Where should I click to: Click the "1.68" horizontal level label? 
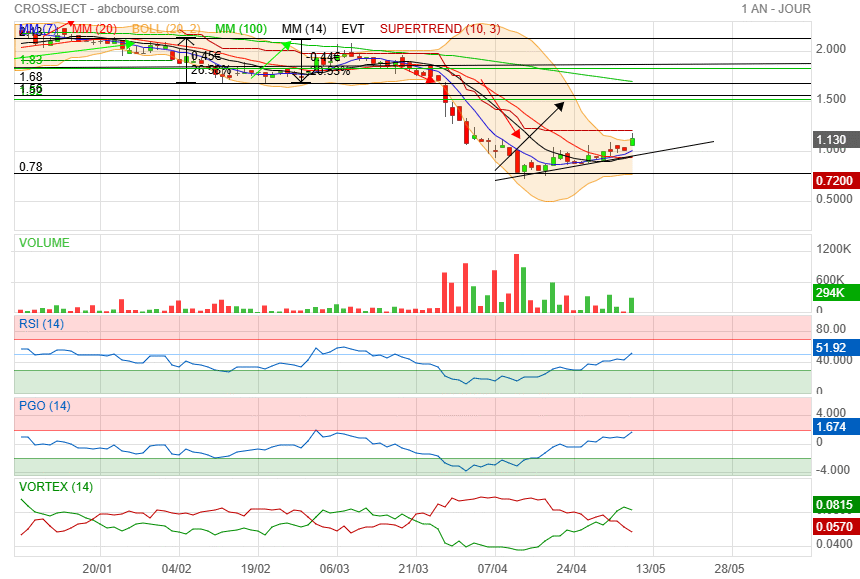31,77
